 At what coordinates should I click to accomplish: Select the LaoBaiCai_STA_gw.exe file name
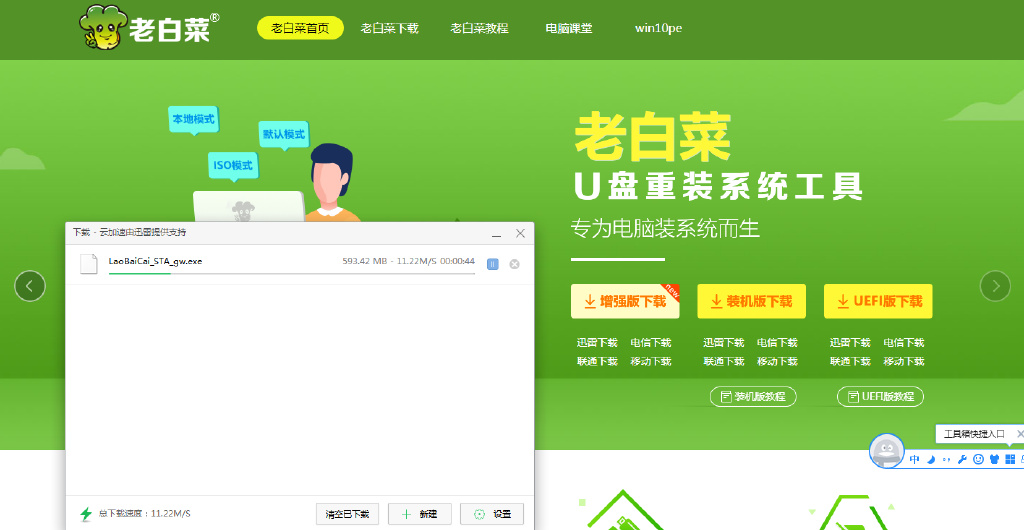click(155, 261)
